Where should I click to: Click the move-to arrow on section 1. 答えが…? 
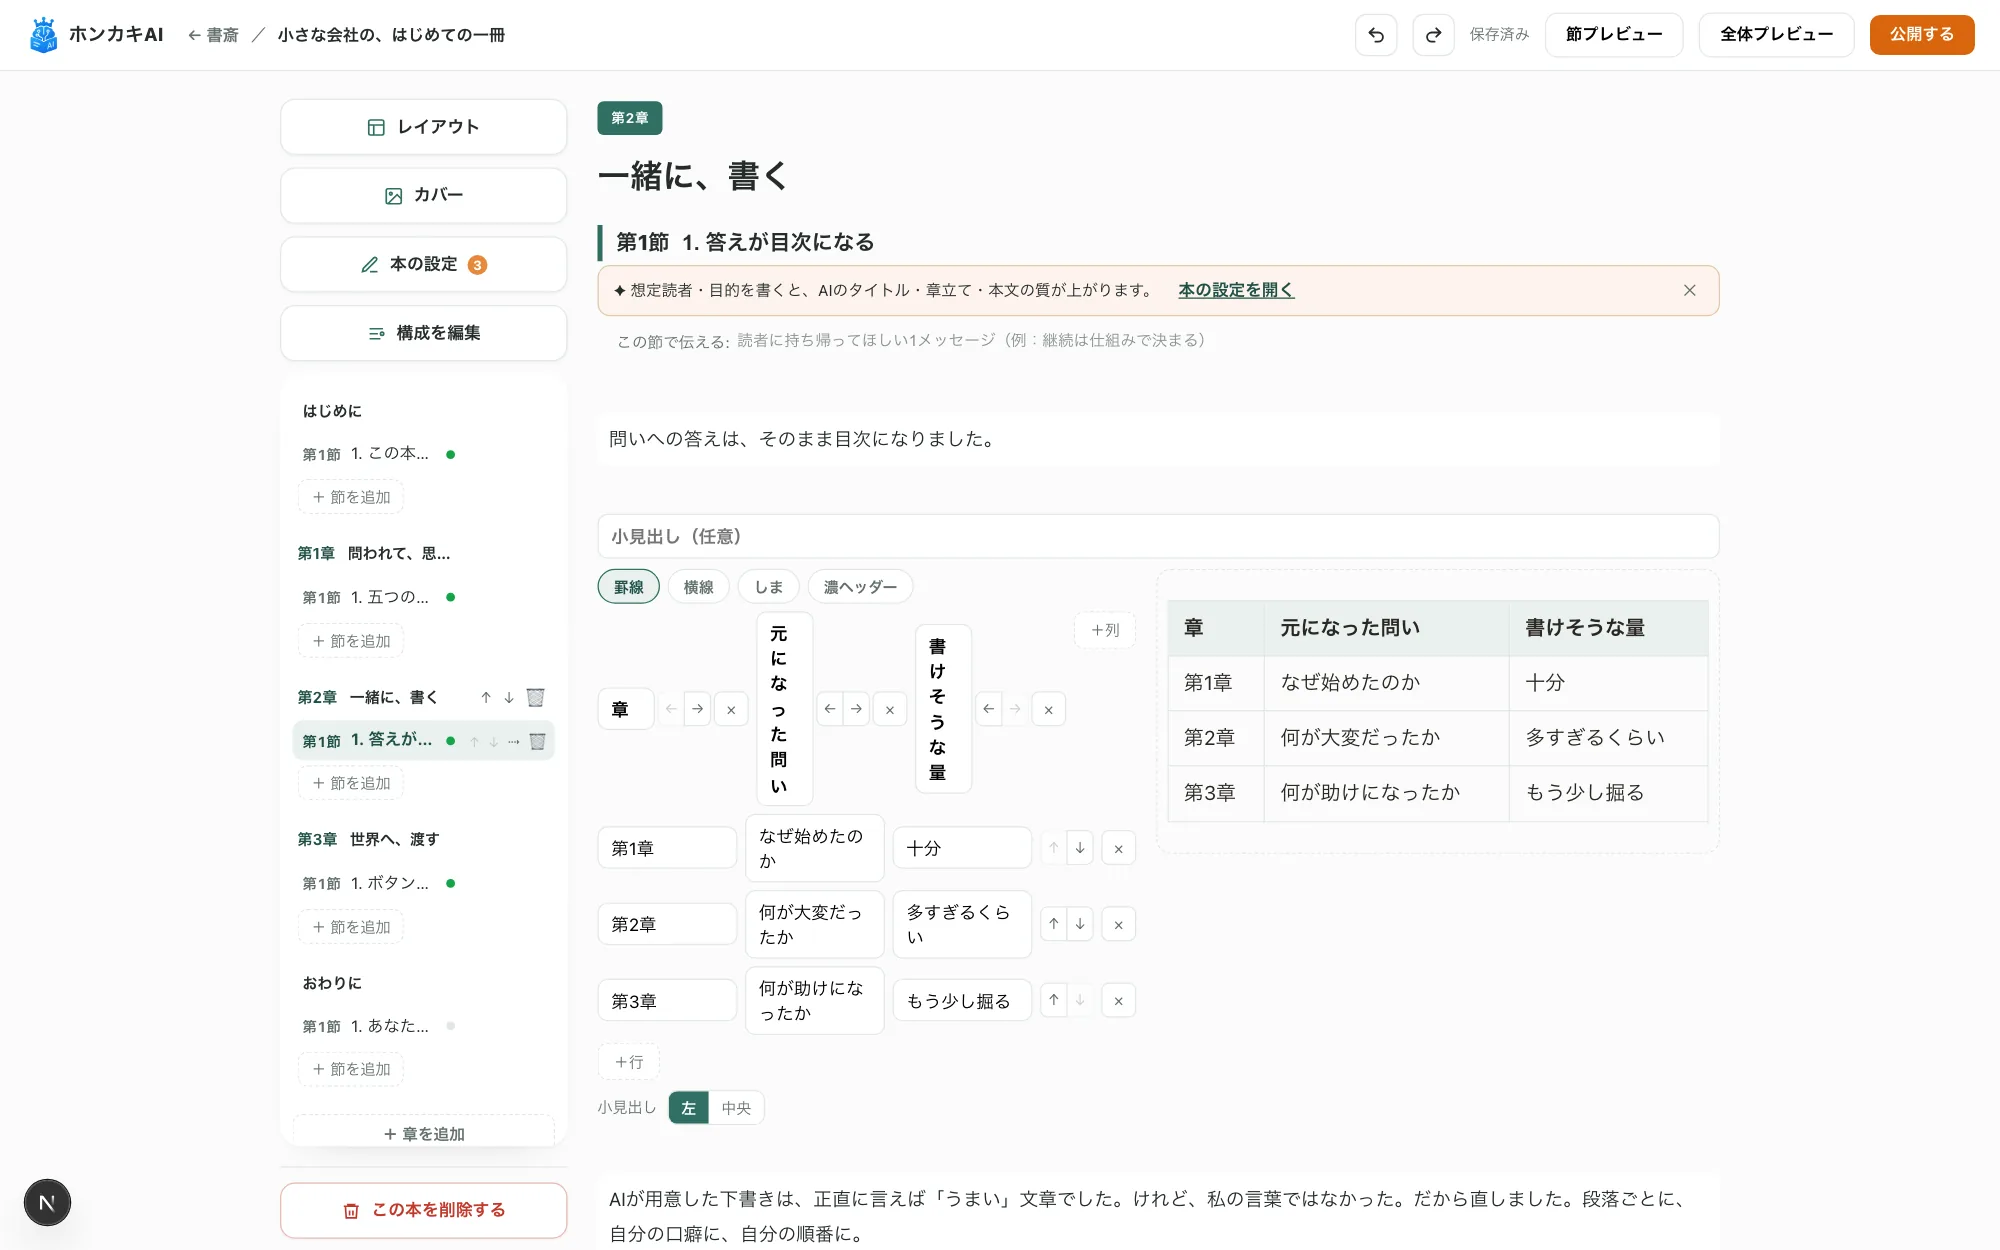pyautogui.click(x=514, y=741)
